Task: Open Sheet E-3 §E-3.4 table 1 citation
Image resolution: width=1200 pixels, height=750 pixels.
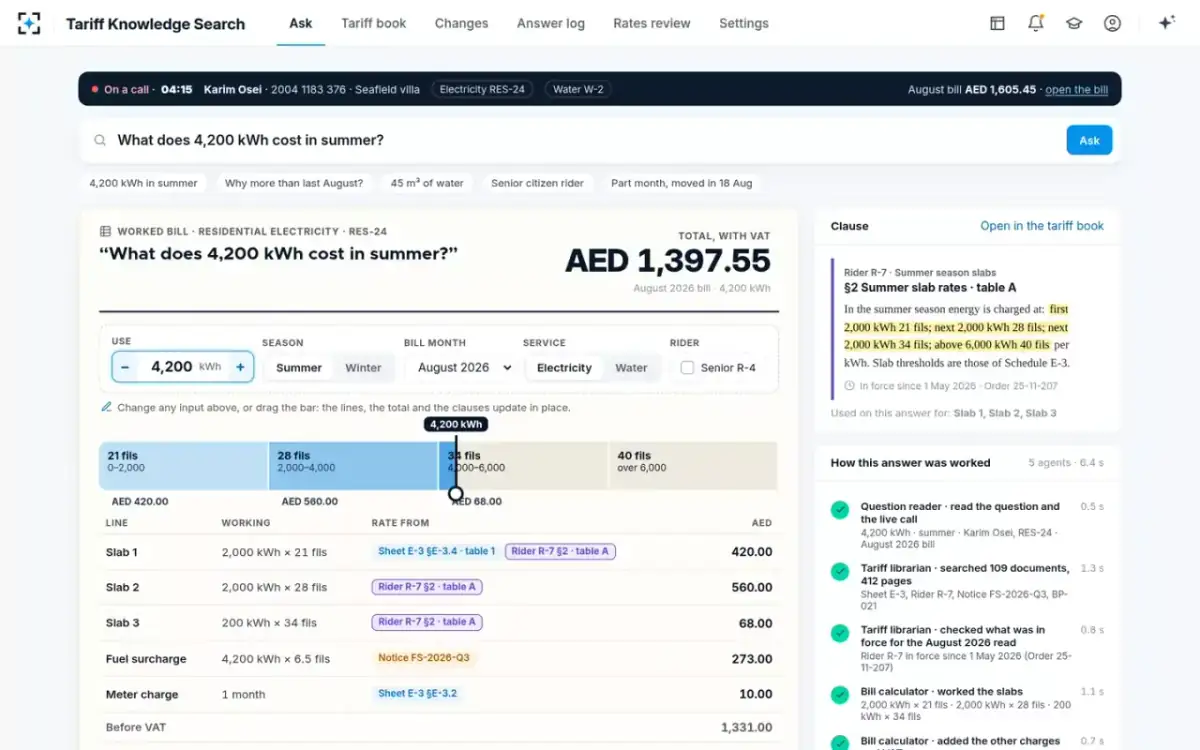Action: coord(436,551)
